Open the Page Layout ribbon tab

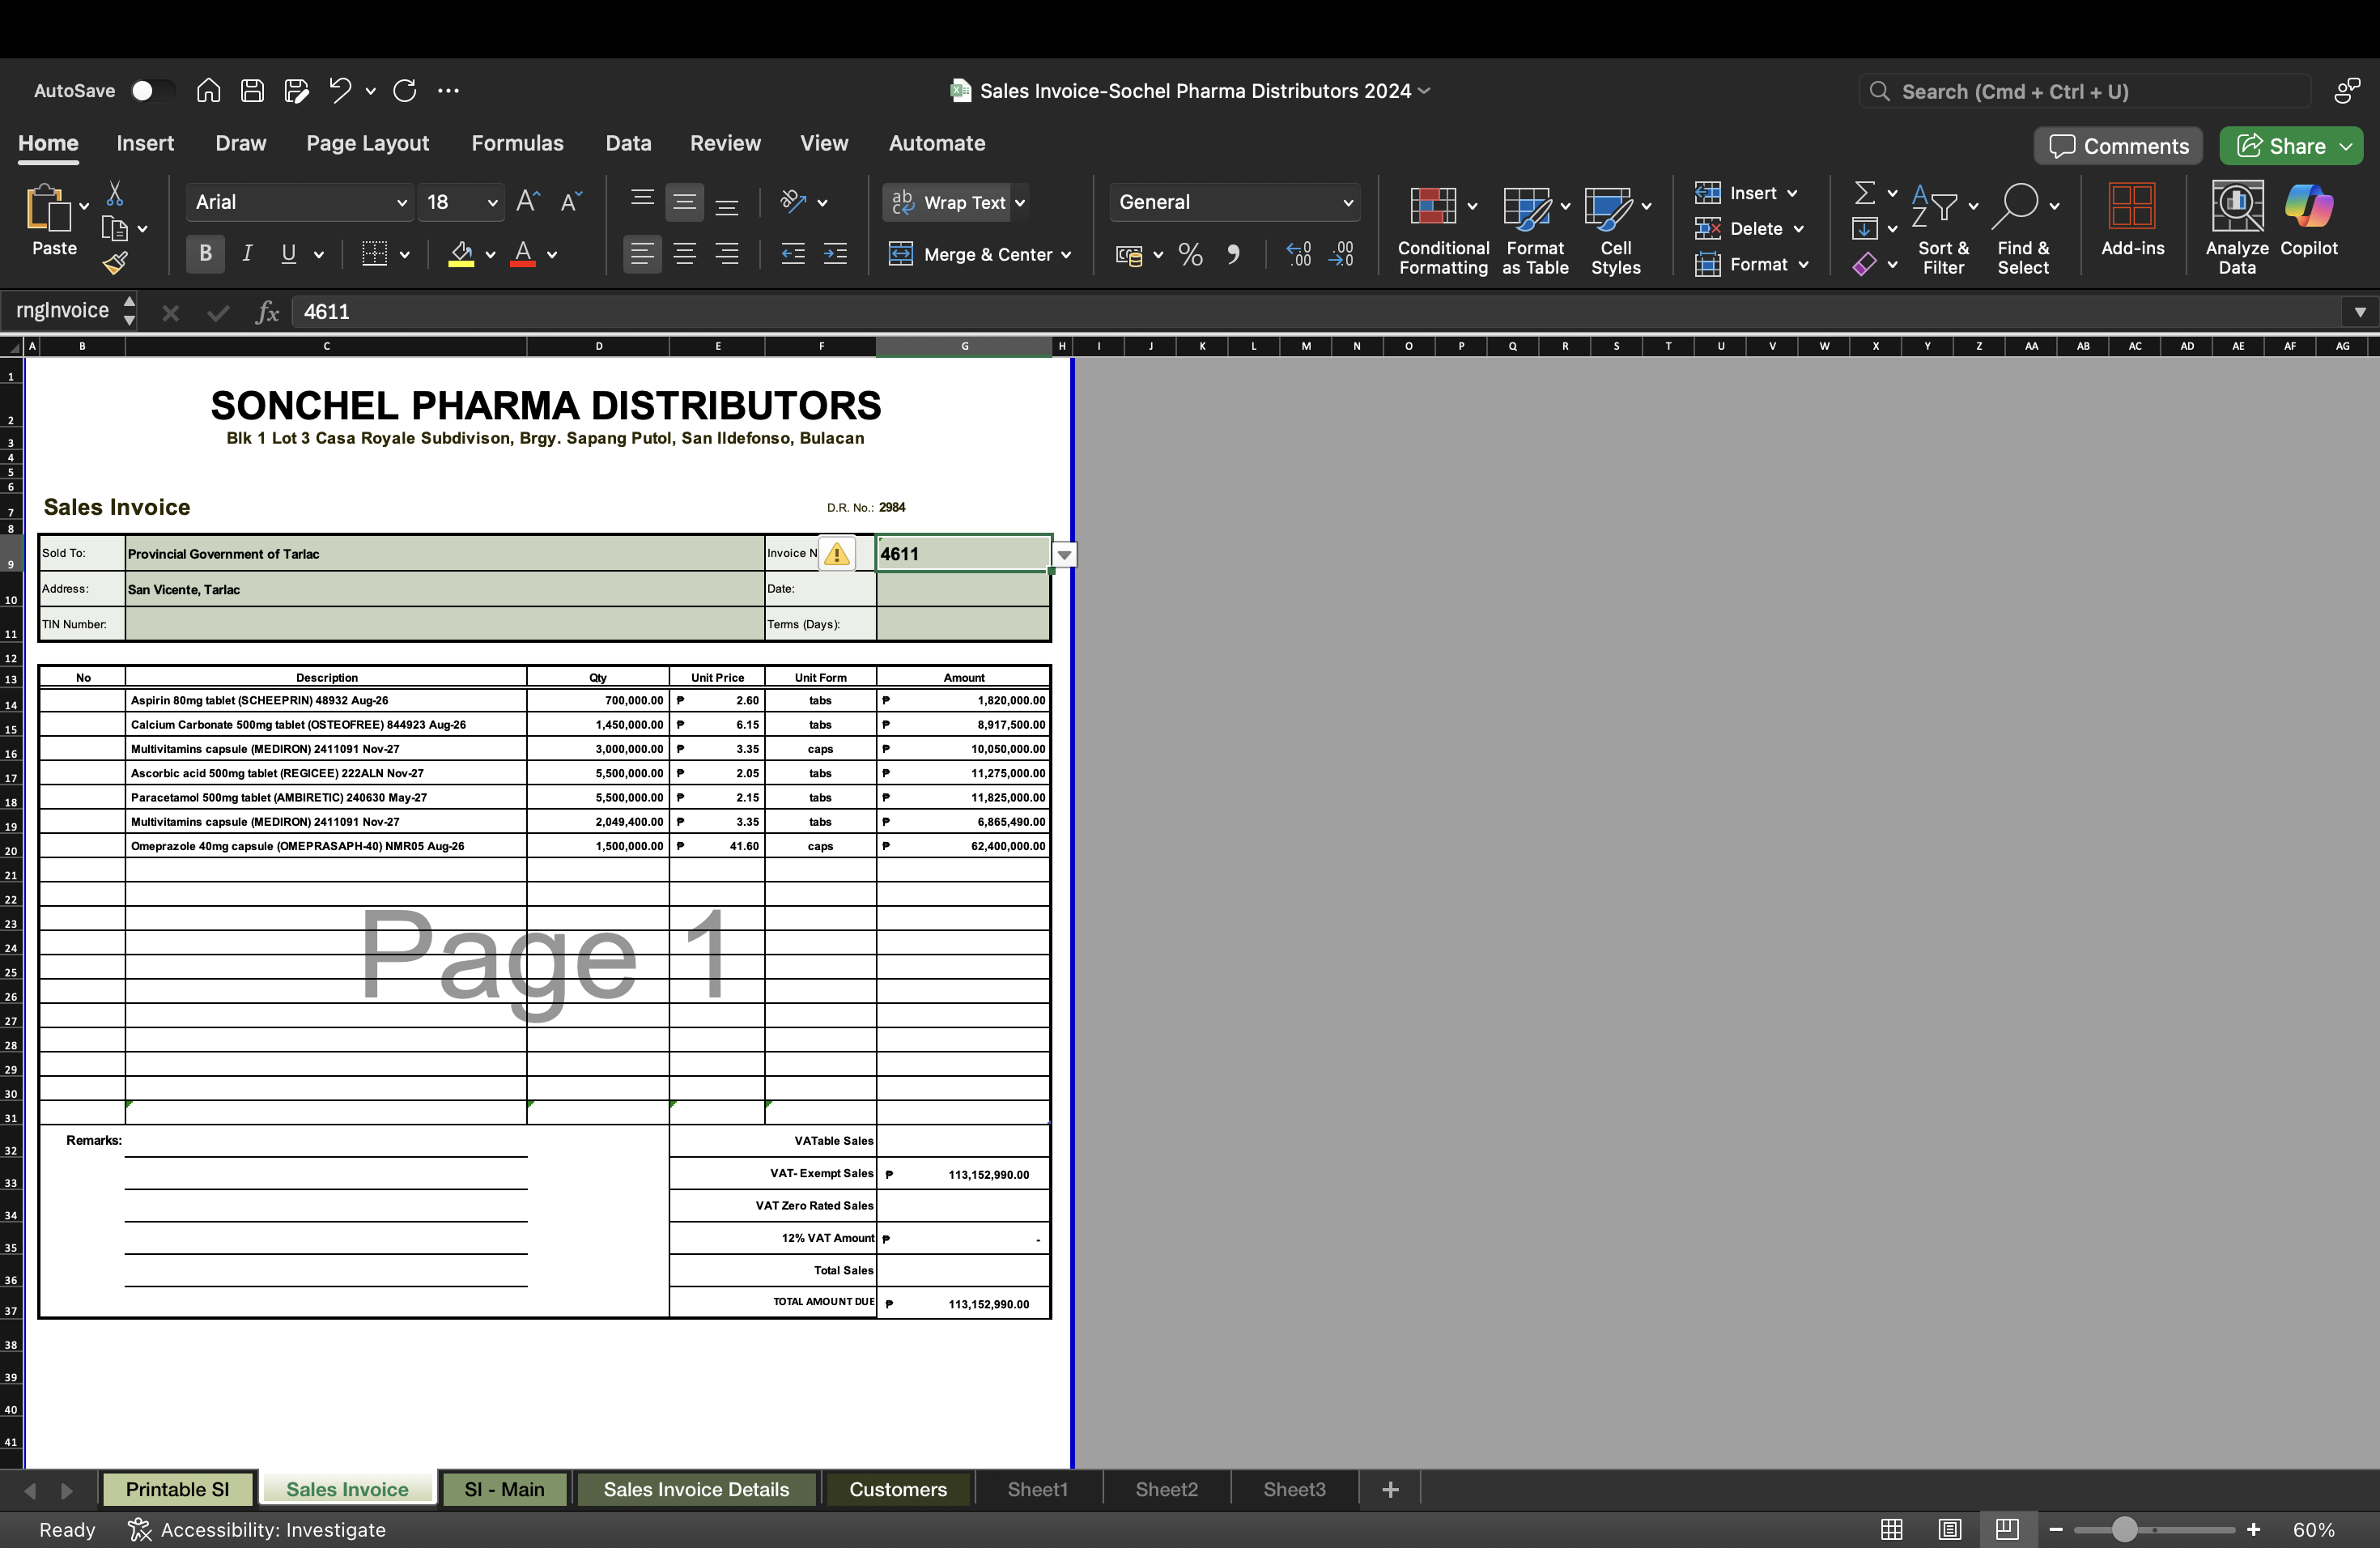(367, 143)
